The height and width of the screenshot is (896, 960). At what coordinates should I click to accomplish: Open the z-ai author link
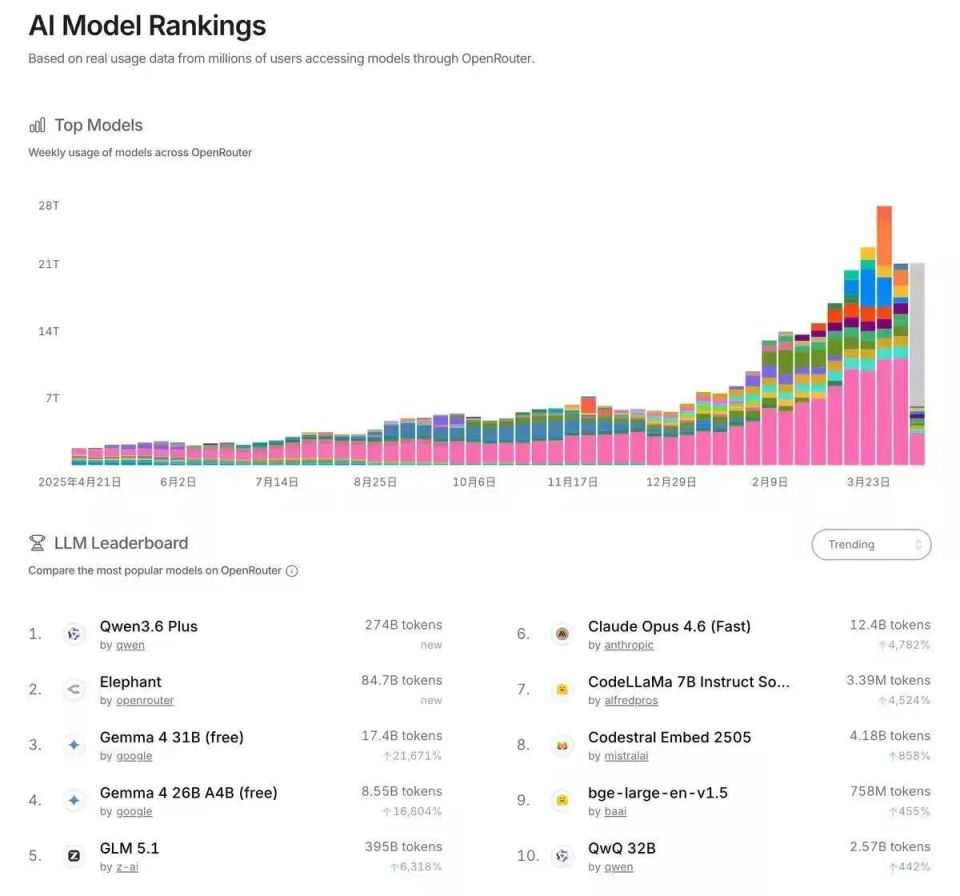click(x=127, y=867)
